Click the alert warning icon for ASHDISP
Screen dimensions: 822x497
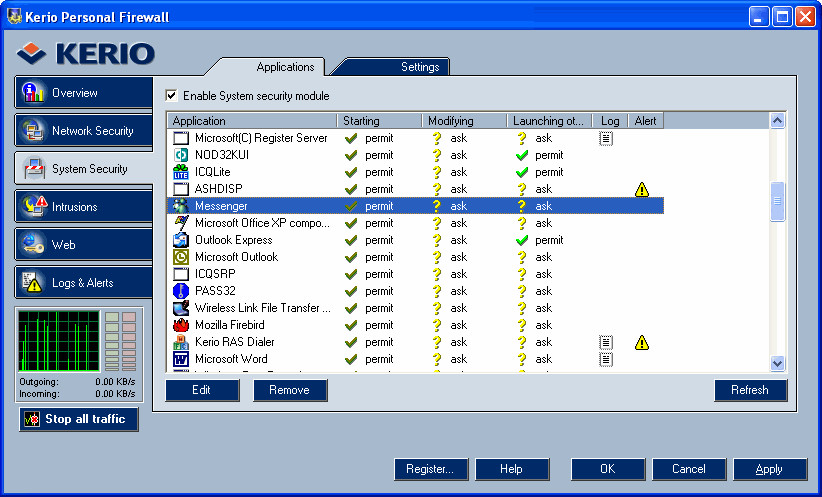pyautogui.click(x=642, y=189)
